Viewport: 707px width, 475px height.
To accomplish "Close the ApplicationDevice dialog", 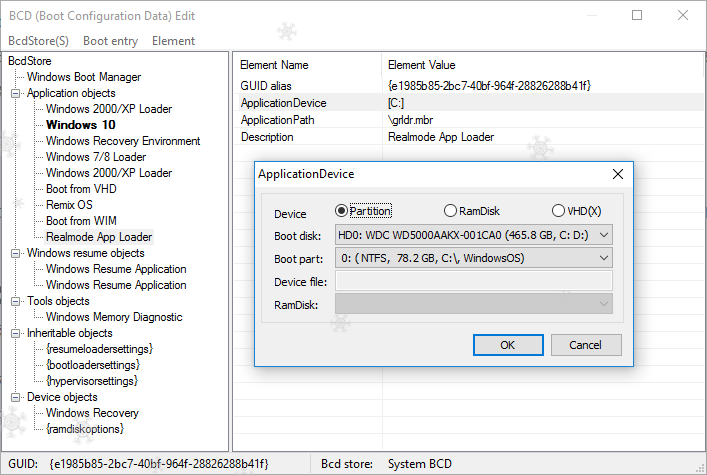I will pos(618,174).
